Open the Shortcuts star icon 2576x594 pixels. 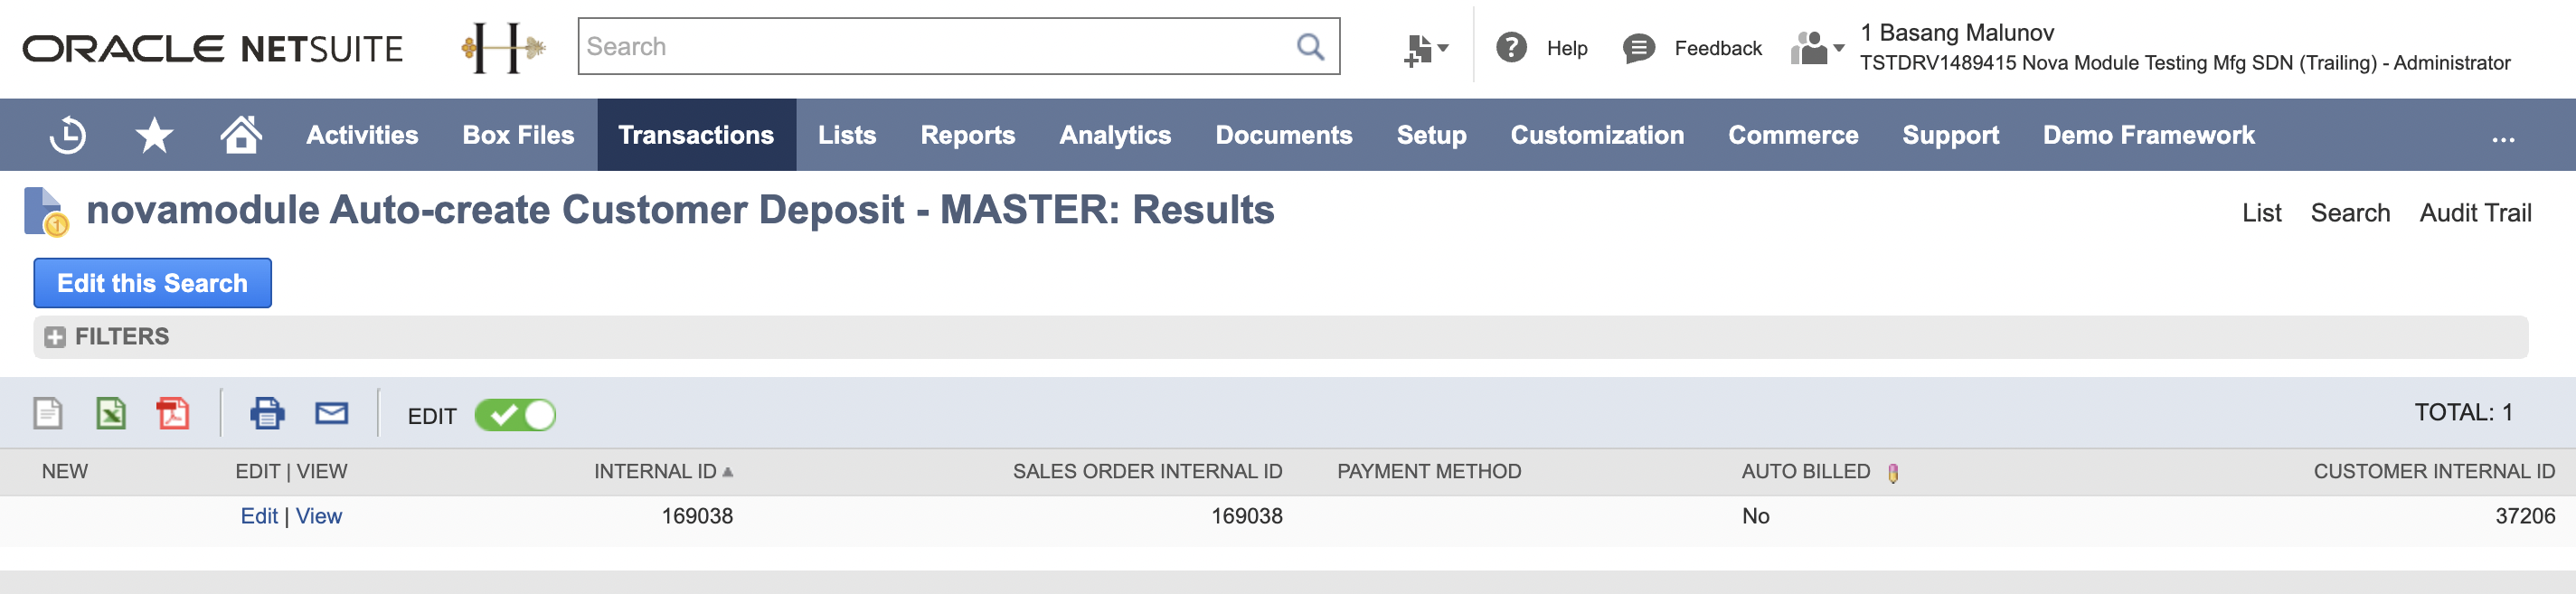154,135
